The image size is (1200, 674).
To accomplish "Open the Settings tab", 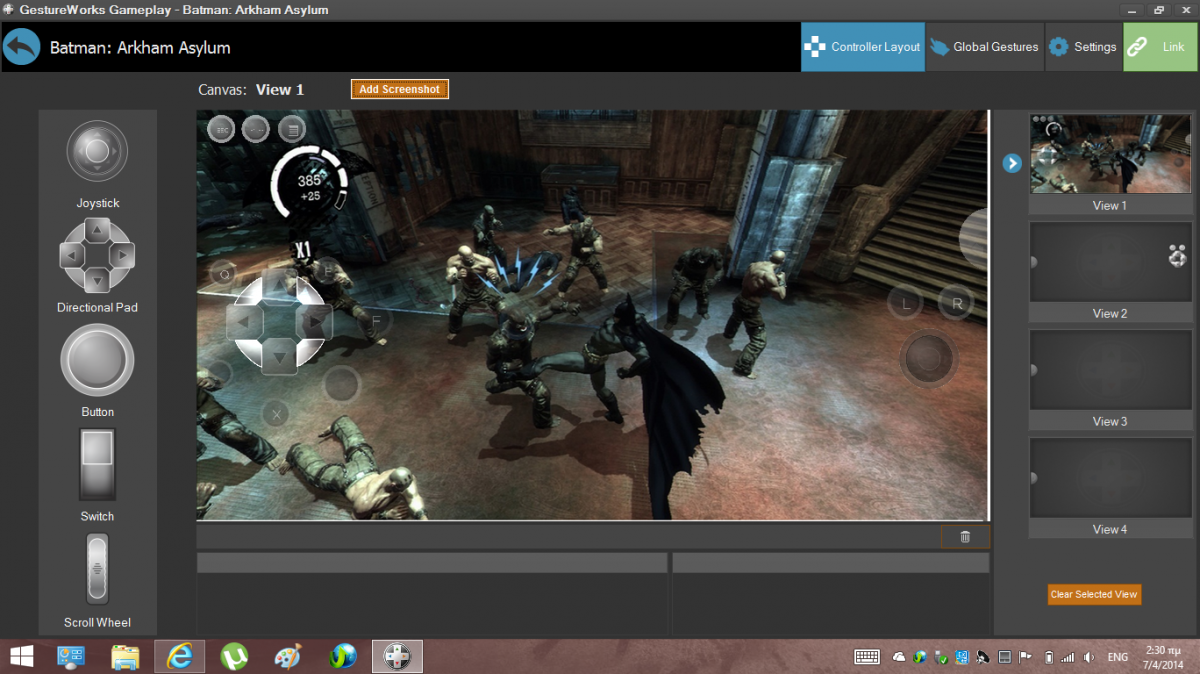I will 1083,47.
